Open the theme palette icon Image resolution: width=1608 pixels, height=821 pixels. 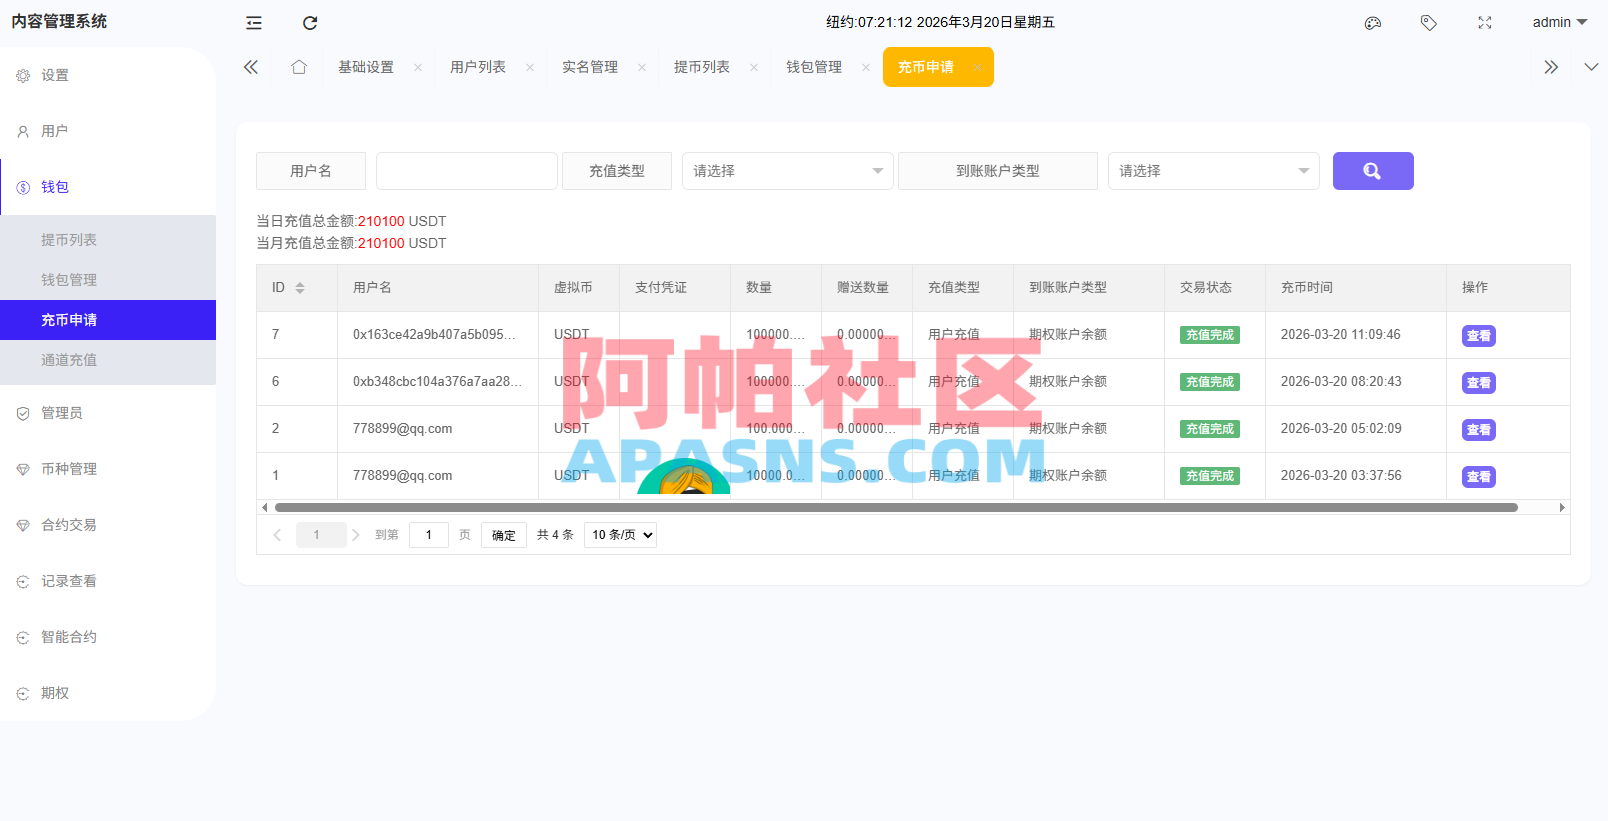[x=1373, y=23]
